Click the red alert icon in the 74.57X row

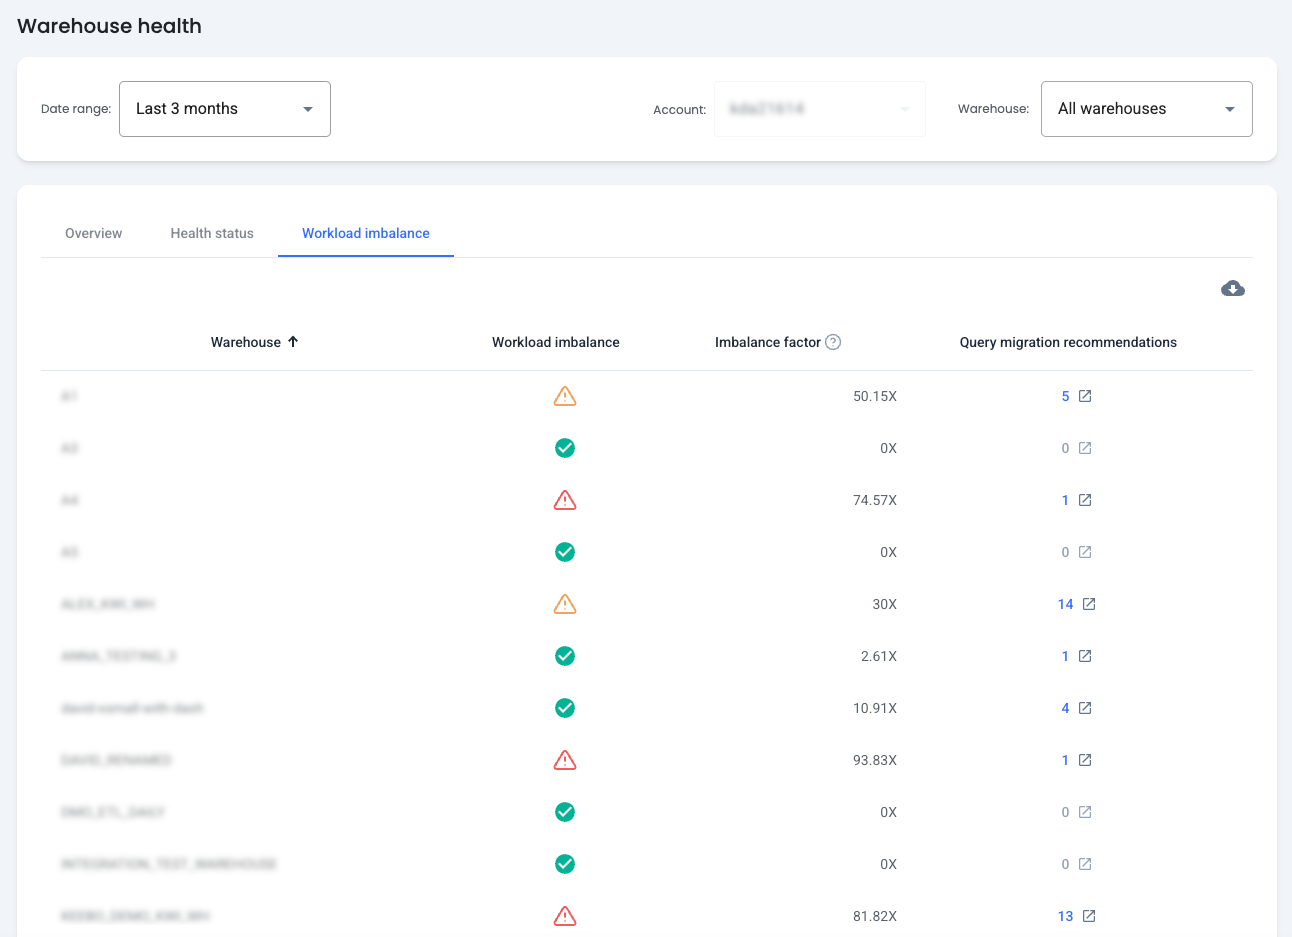click(x=565, y=500)
